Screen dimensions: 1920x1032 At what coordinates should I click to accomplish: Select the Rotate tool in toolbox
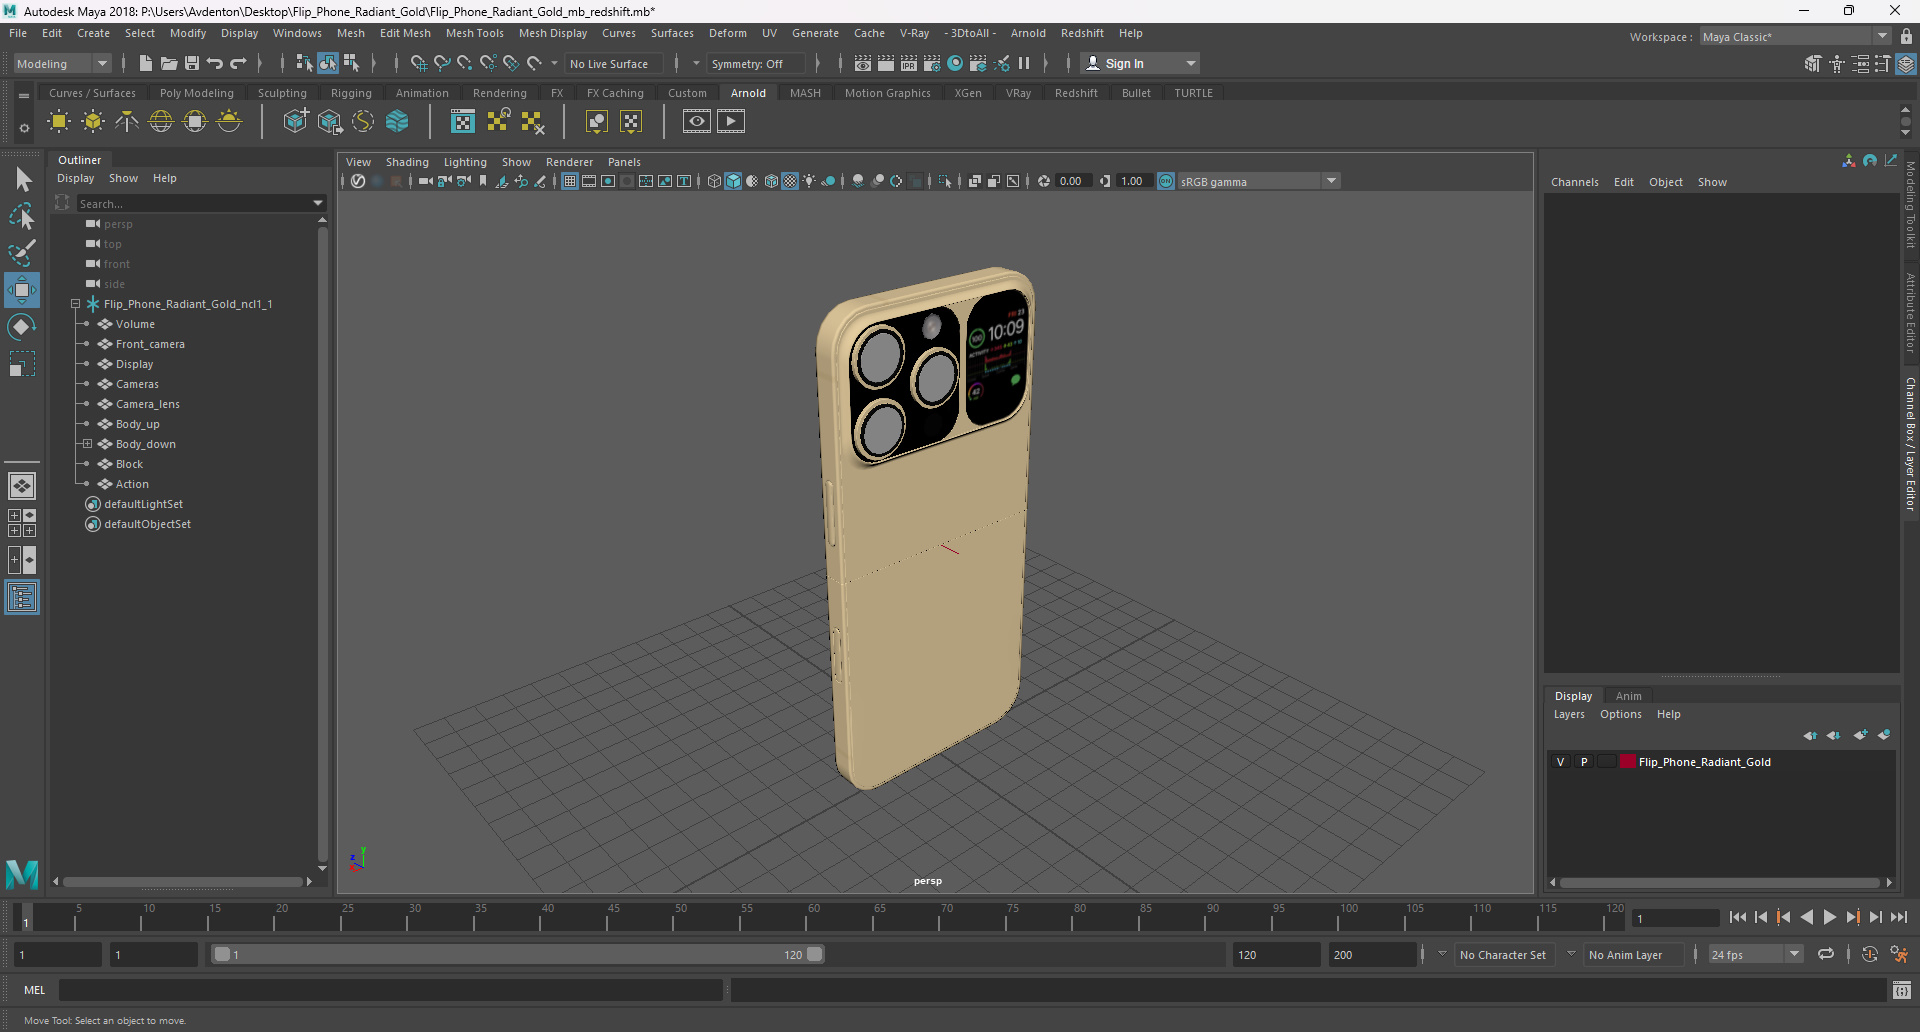[x=22, y=327]
